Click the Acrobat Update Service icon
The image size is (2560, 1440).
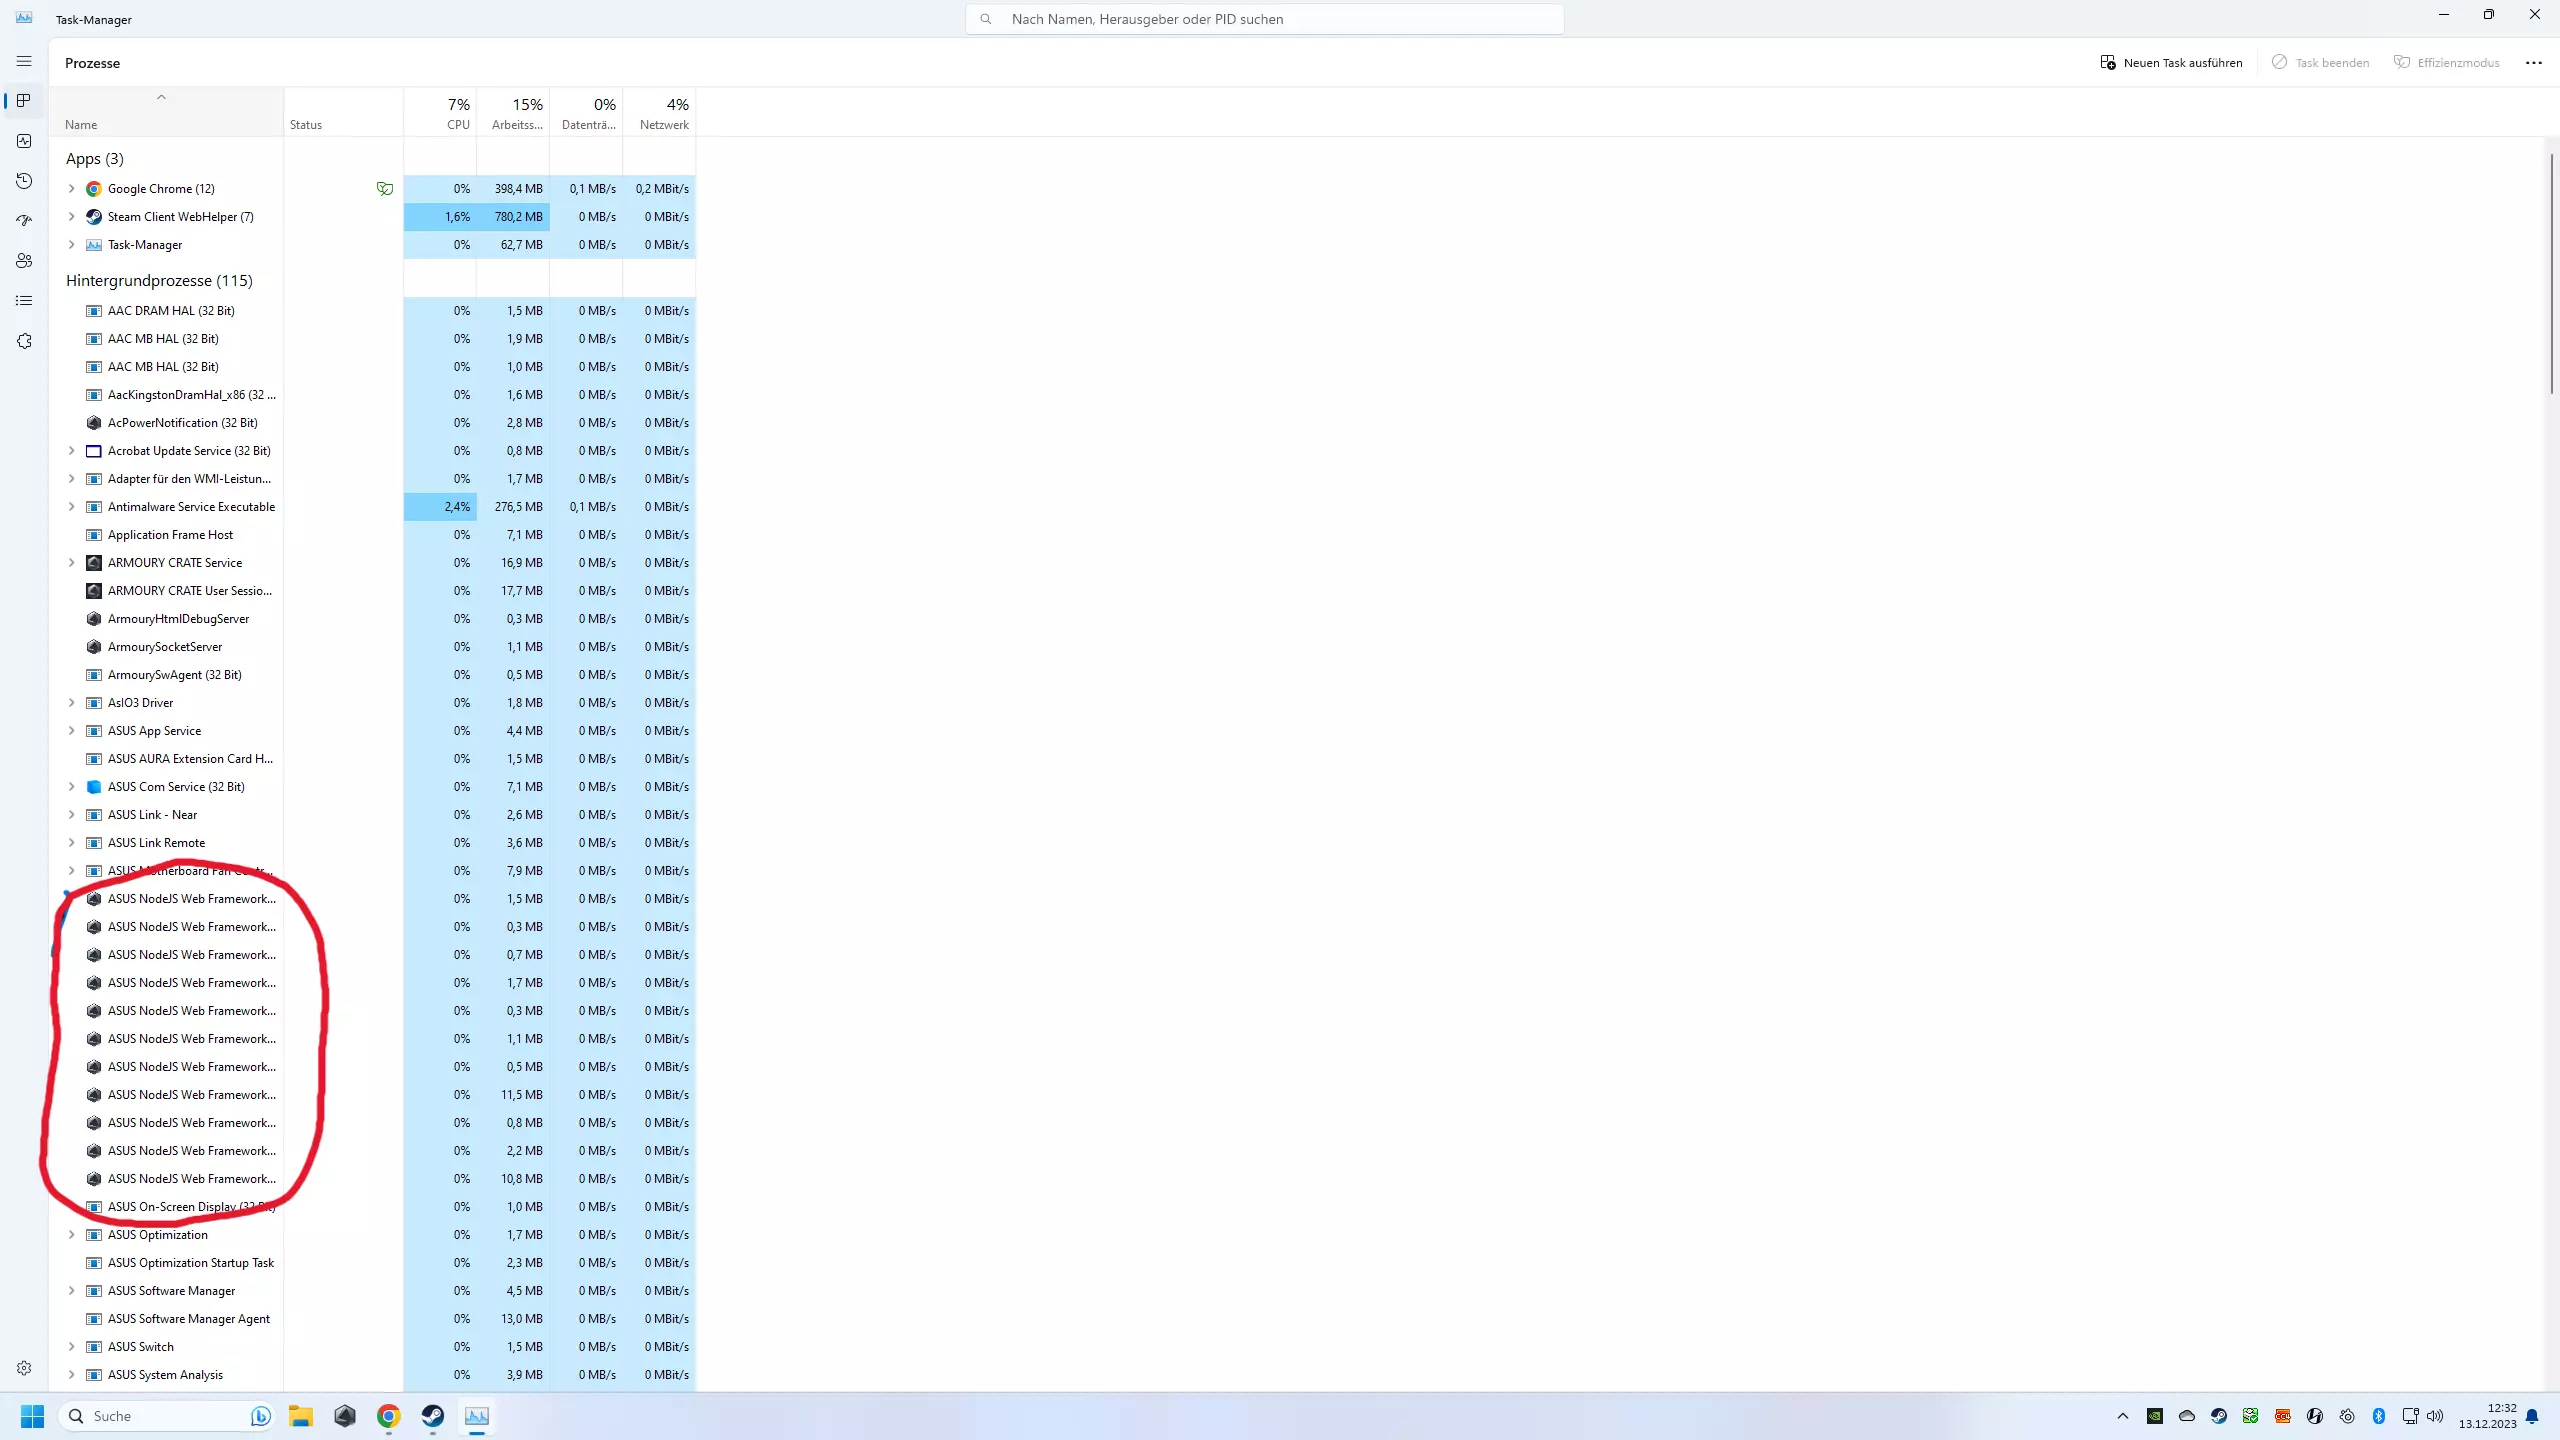pyautogui.click(x=94, y=451)
